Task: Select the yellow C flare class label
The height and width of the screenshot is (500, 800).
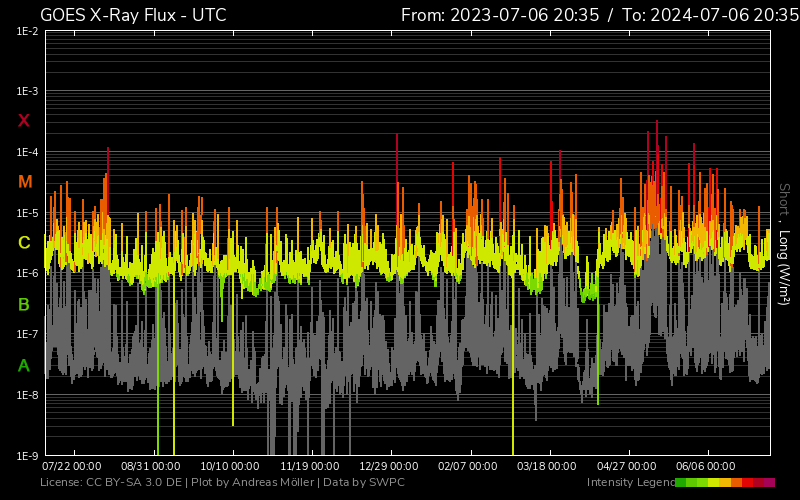Action: [24, 243]
